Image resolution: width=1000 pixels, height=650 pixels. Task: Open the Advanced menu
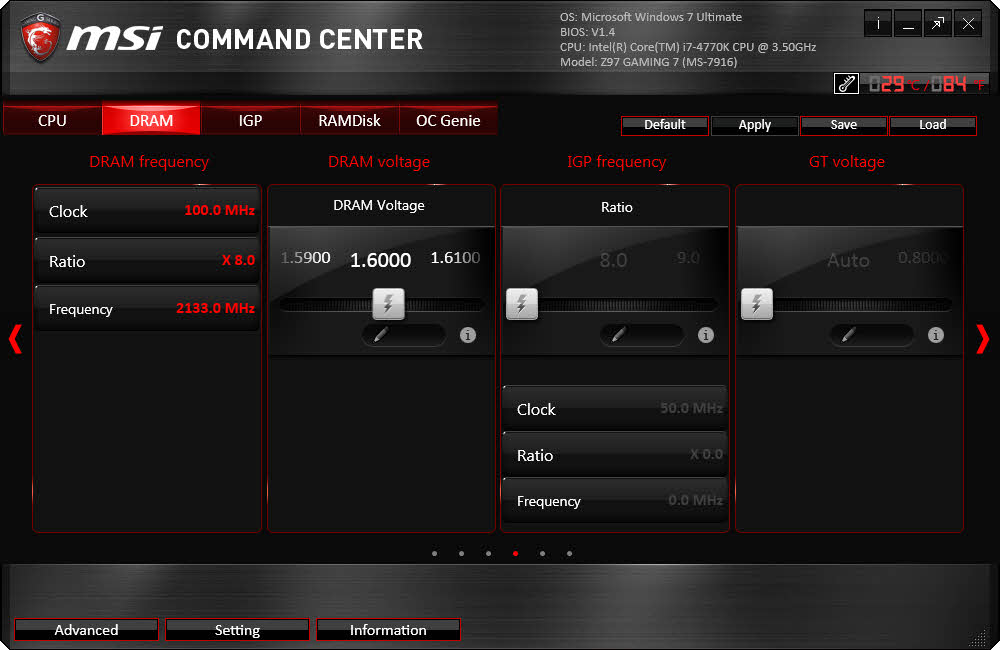(x=86, y=630)
